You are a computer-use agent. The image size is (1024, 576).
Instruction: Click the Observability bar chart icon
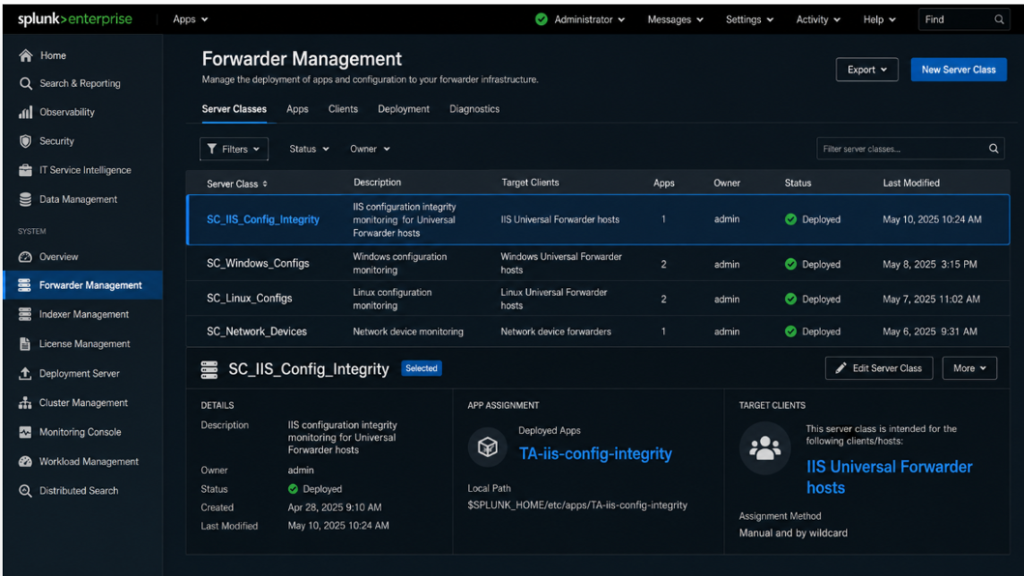coord(25,112)
